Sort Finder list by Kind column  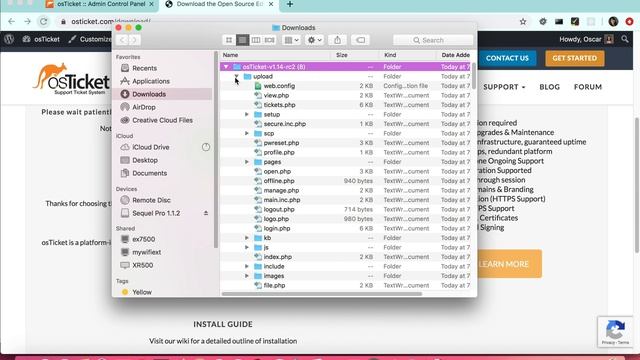[408, 55]
